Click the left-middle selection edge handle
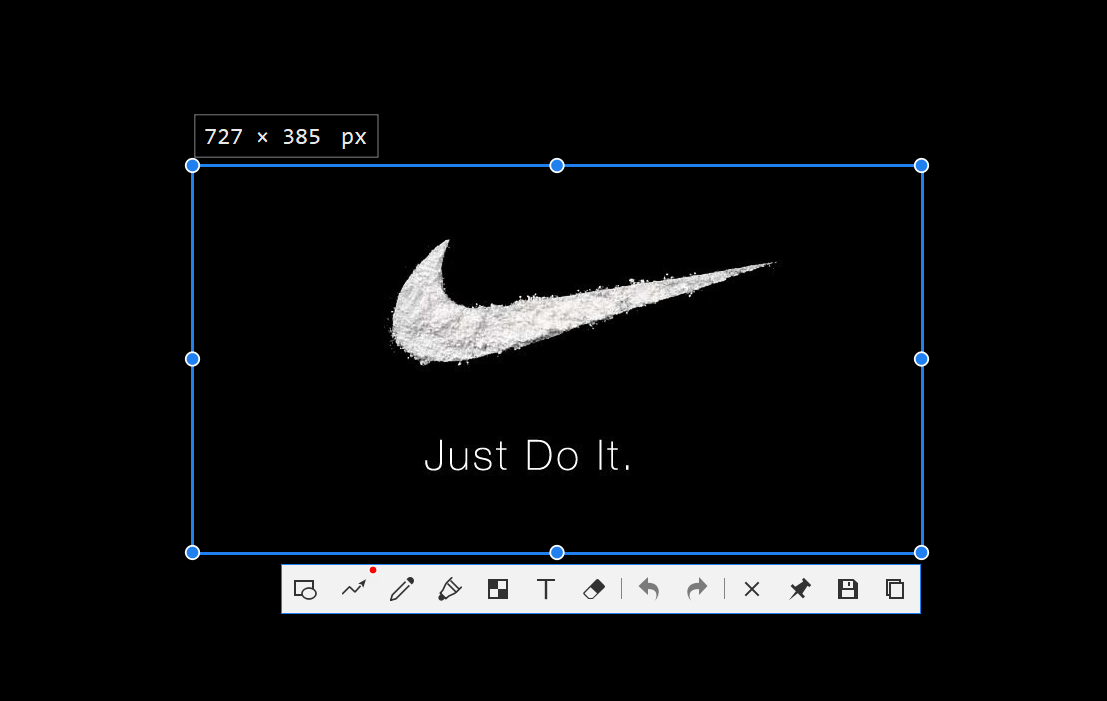1107x701 pixels. pyautogui.click(x=192, y=359)
